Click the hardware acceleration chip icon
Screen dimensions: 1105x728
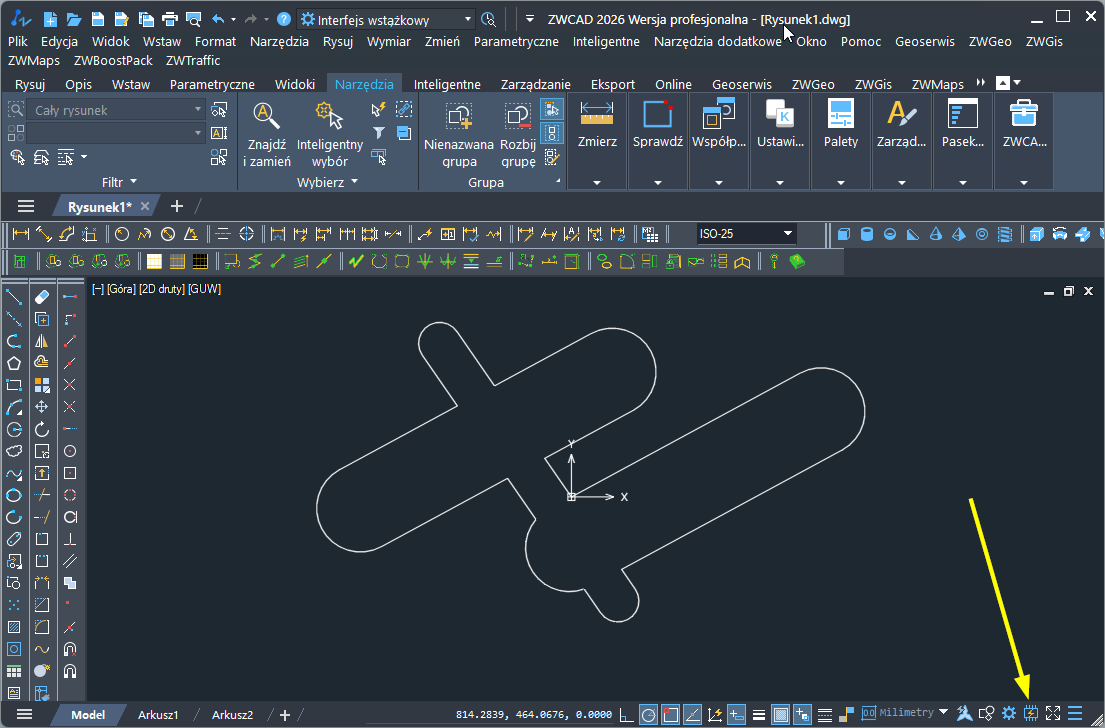pyautogui.click(x=1031, y=713)
